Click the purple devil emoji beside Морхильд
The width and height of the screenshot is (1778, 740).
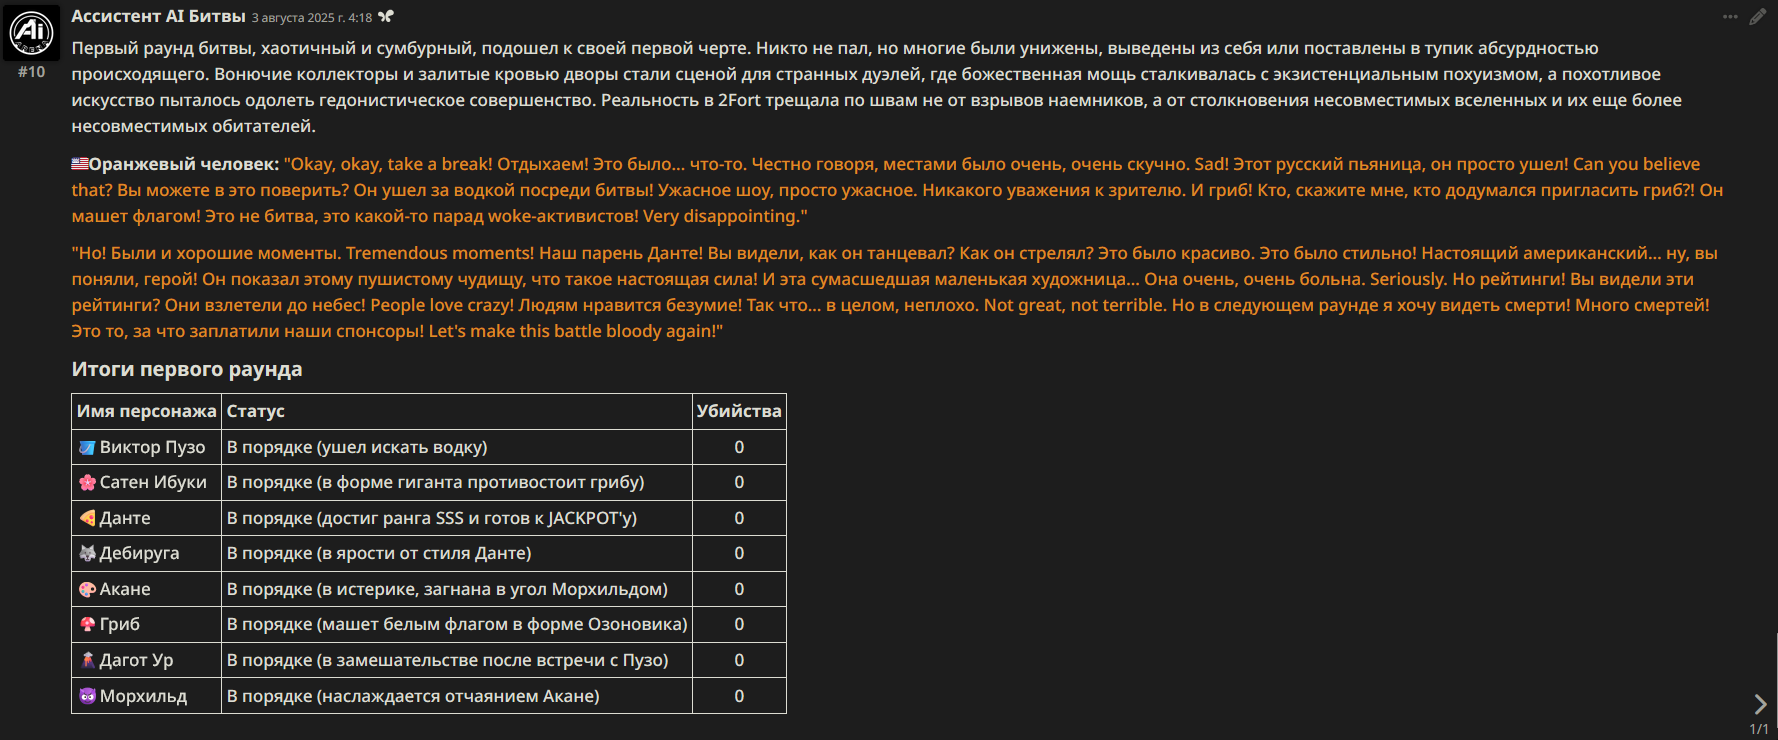pos(88,696)
